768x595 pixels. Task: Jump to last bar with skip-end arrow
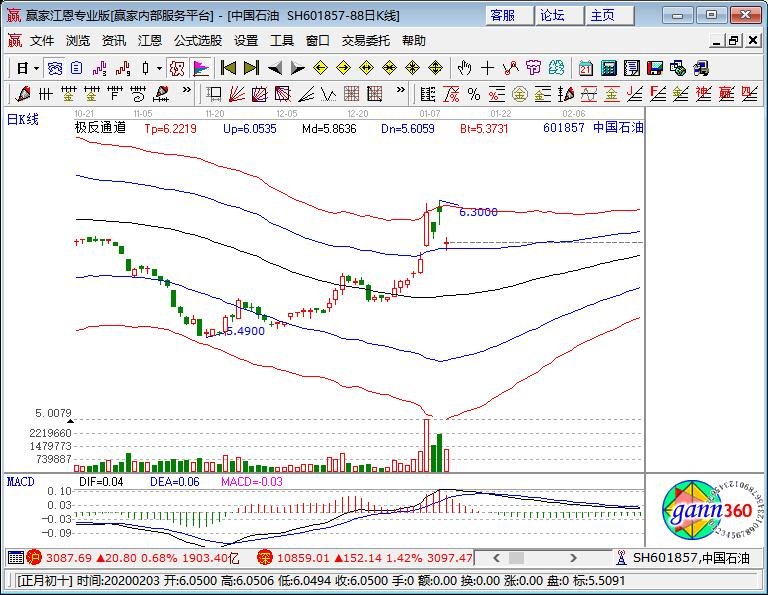251,68
